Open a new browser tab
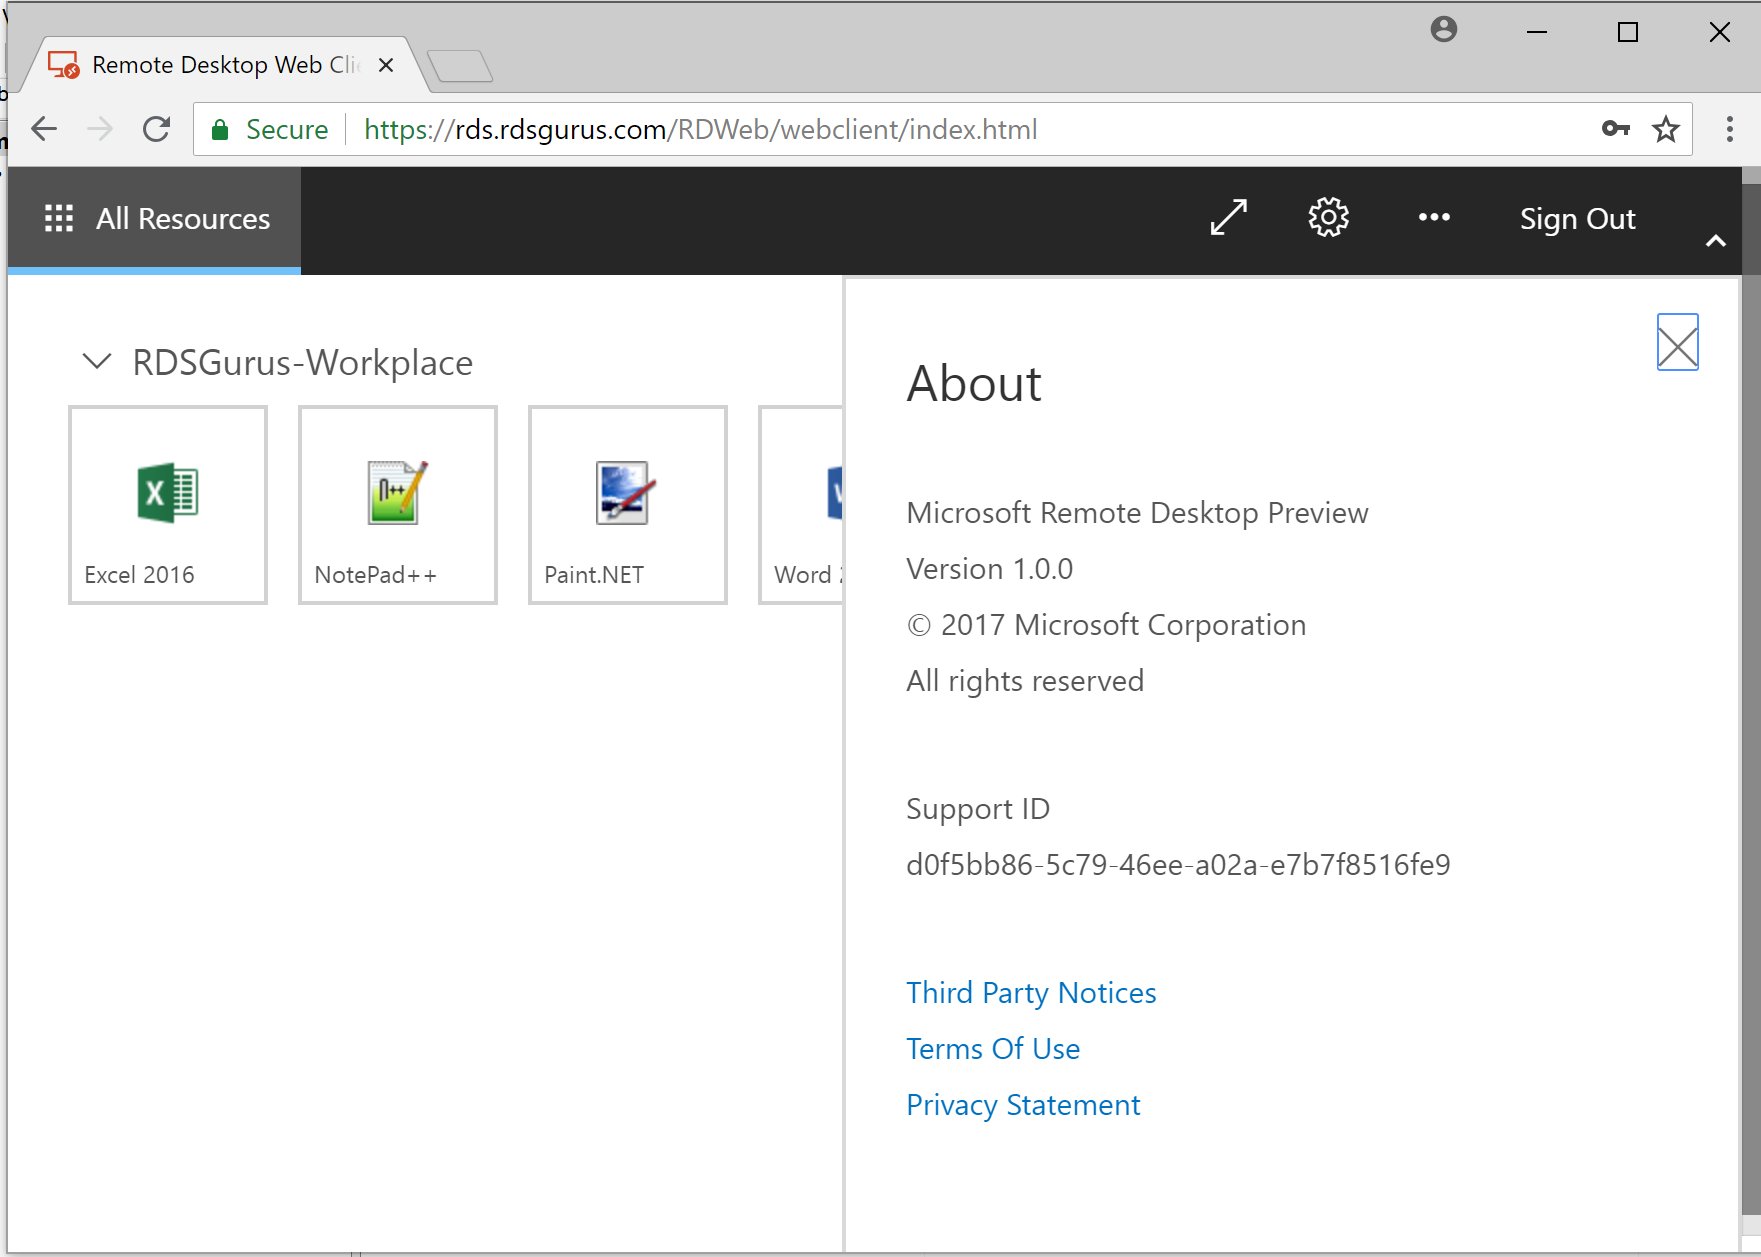The image size is (1761, 1257). click(x=460, y=66)
